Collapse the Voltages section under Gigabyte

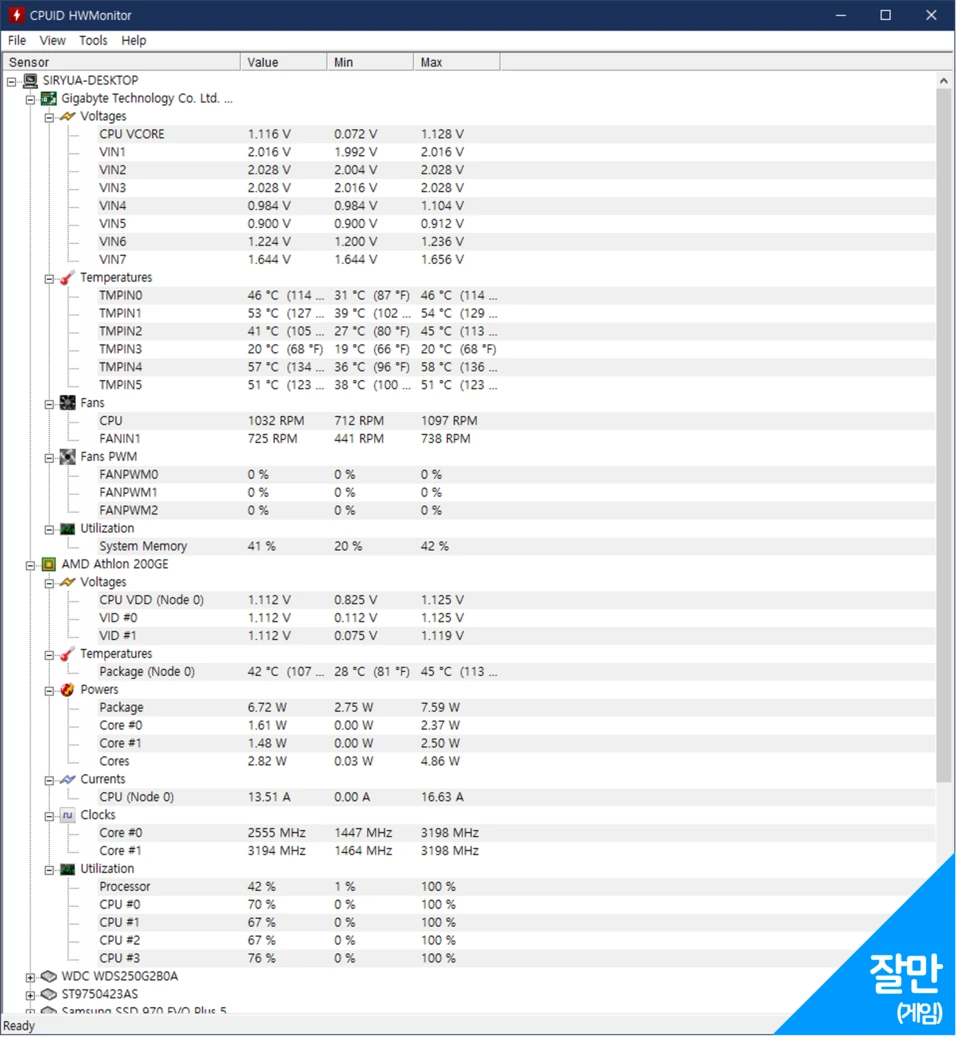(49, 116)
